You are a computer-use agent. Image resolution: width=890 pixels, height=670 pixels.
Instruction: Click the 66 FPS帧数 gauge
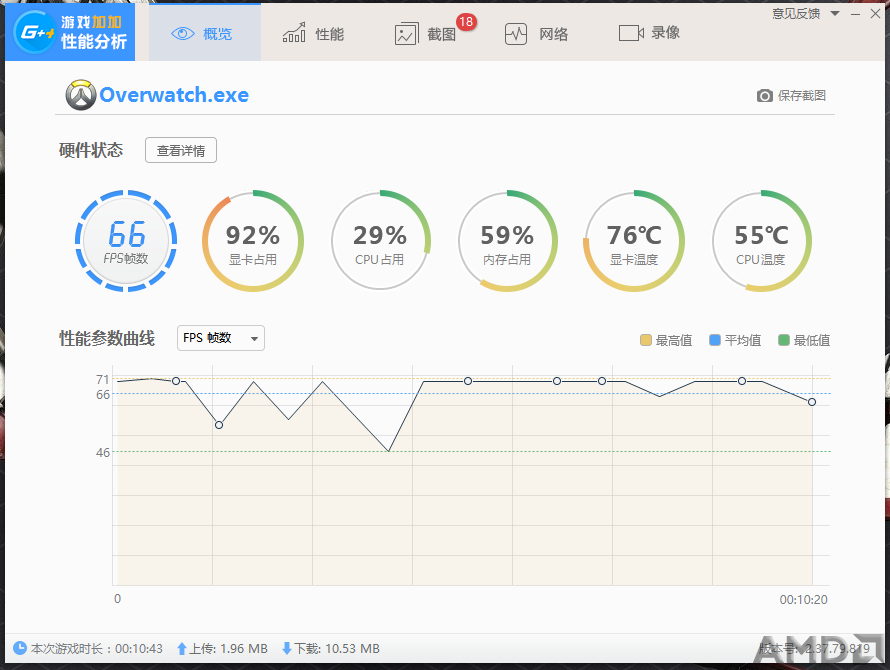coord(126,241)
